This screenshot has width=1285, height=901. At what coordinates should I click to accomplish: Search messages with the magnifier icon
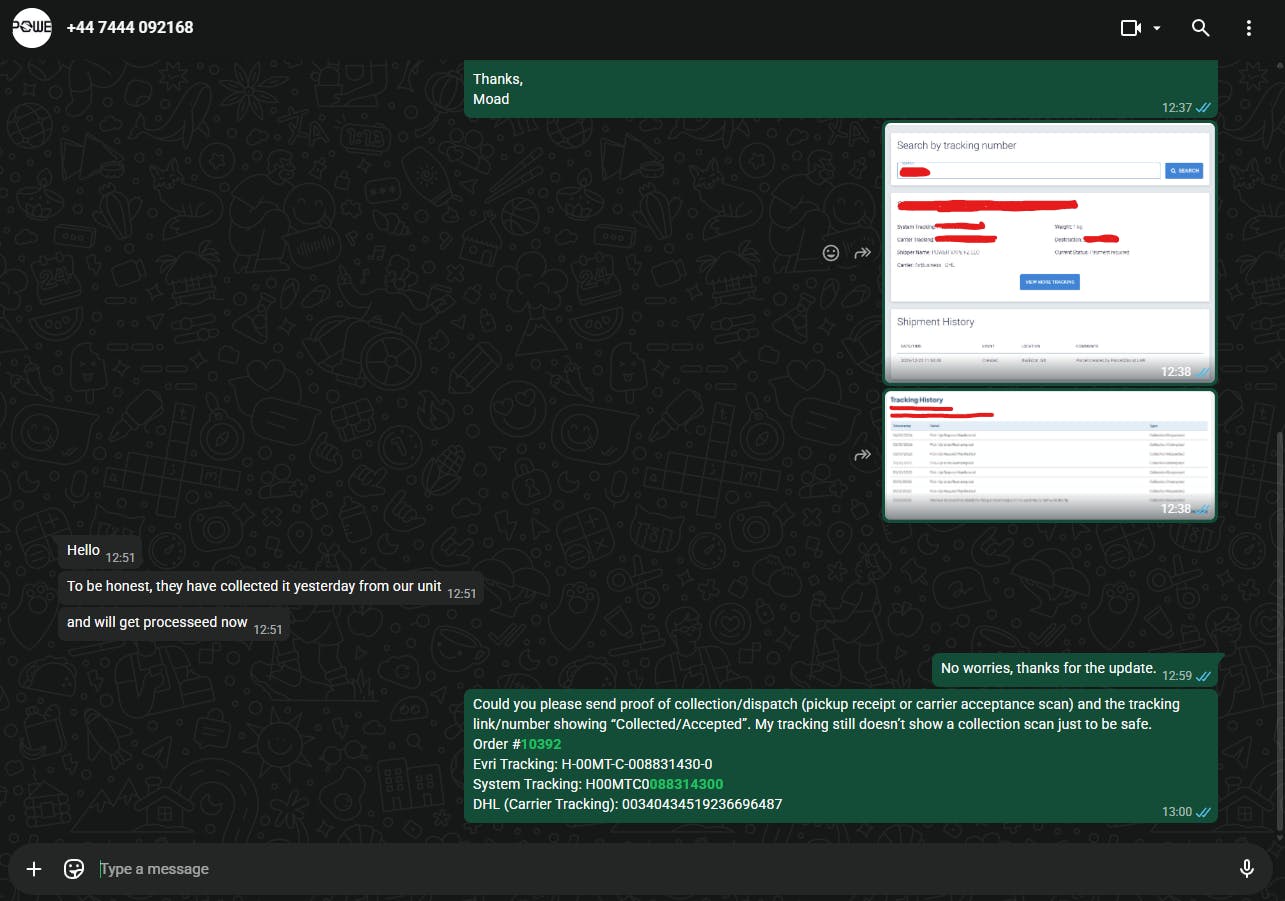1201,28
